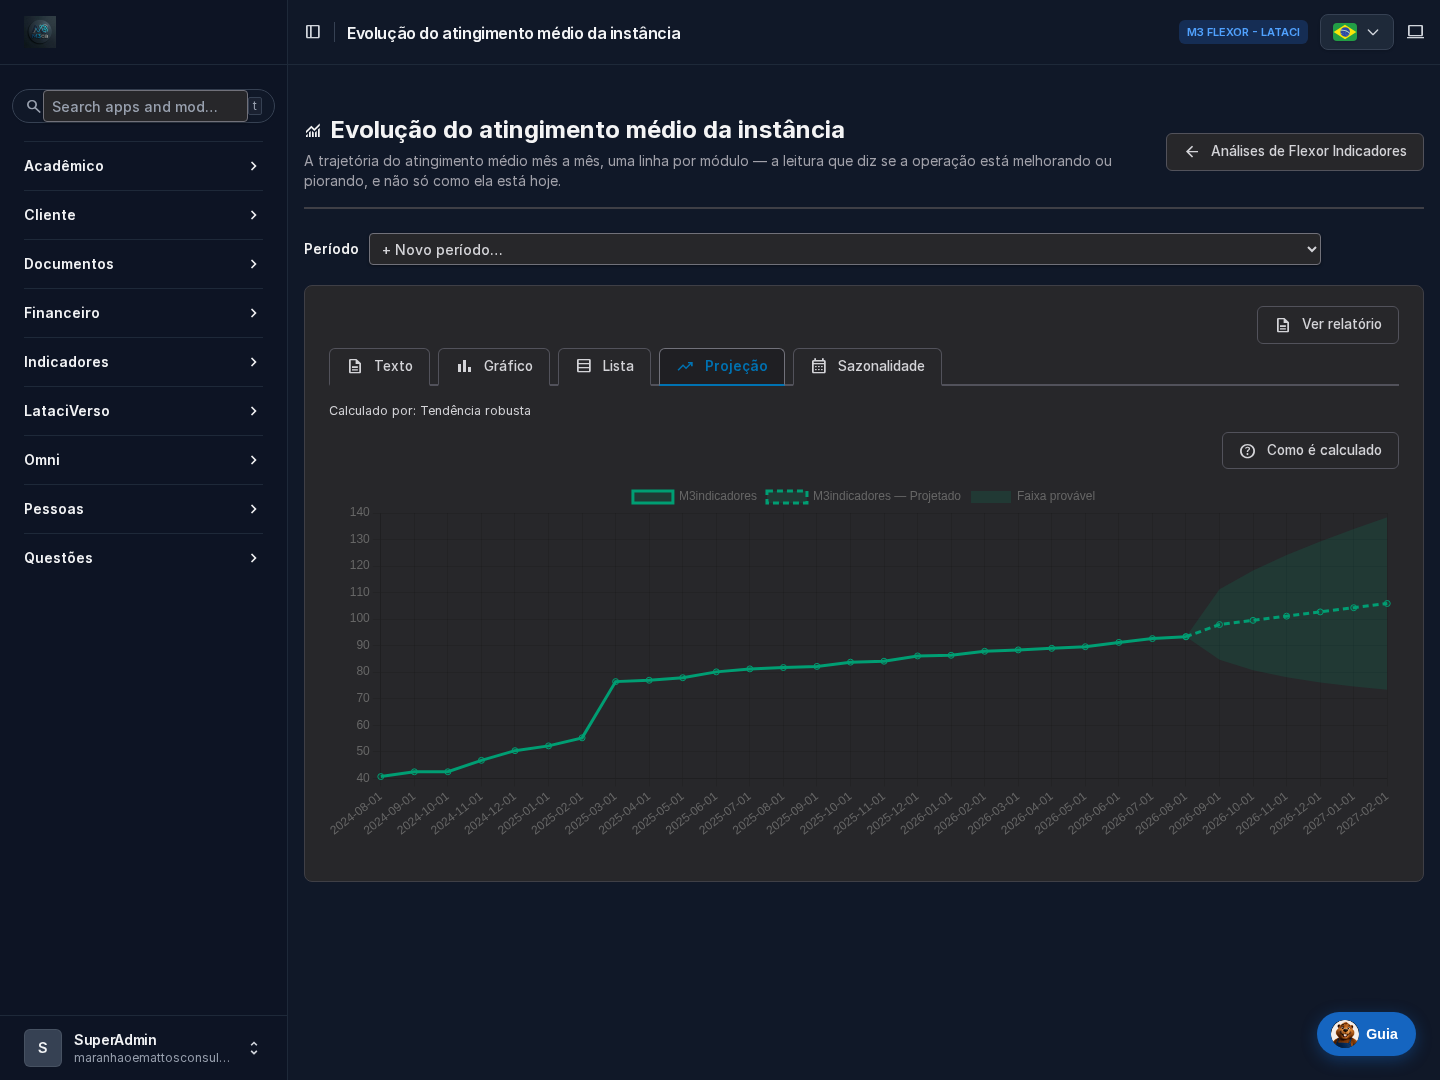
Task: Expand the Indicadores menu
Action: coord(143,362)
